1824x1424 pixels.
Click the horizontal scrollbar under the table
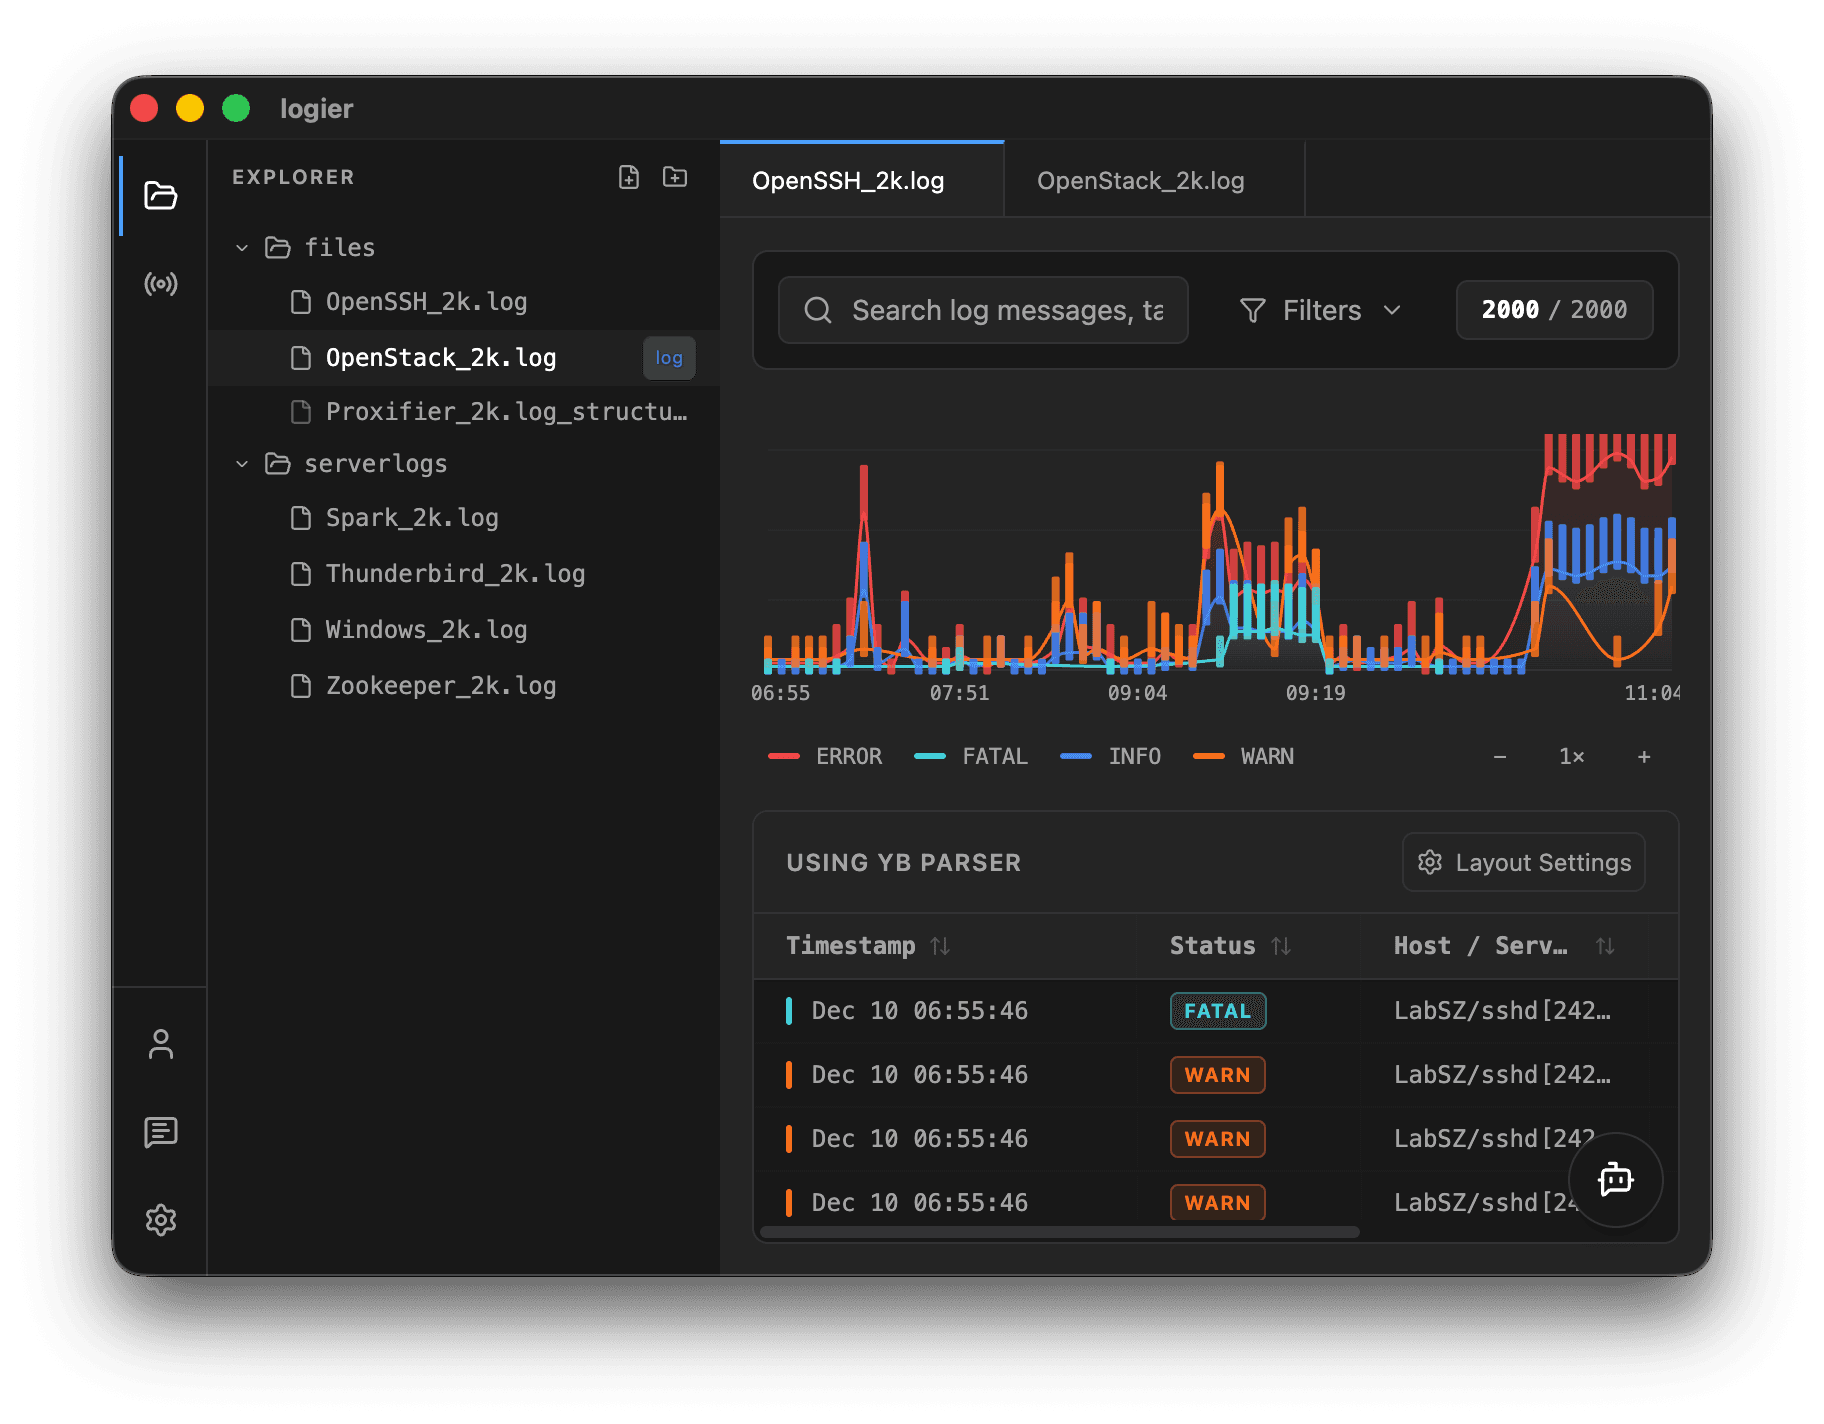1060,1232
